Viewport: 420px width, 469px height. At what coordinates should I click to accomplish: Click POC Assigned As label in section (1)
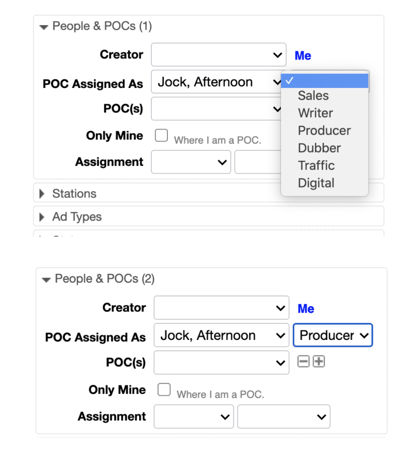[93, 84]
